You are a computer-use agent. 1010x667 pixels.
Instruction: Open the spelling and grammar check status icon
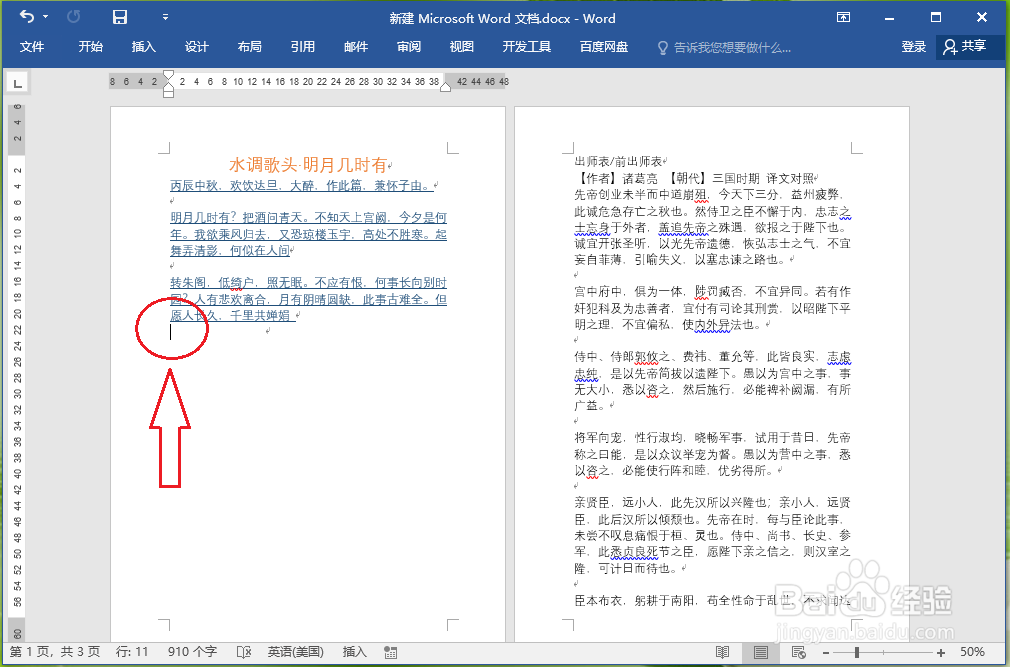click(x=243, y=651)
